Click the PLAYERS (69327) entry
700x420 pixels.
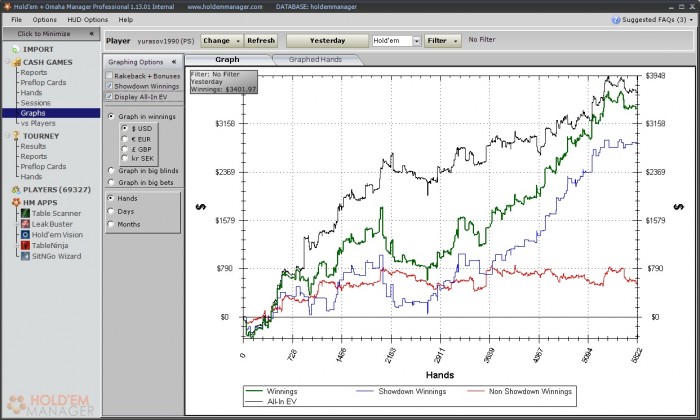57,190
